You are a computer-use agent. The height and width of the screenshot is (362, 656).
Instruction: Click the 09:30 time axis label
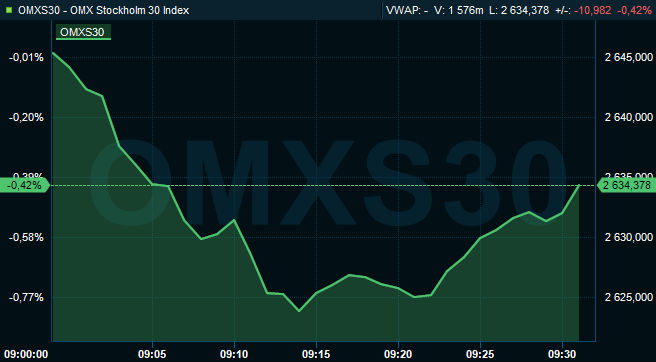pyautogui.click(x=562, y=355)
